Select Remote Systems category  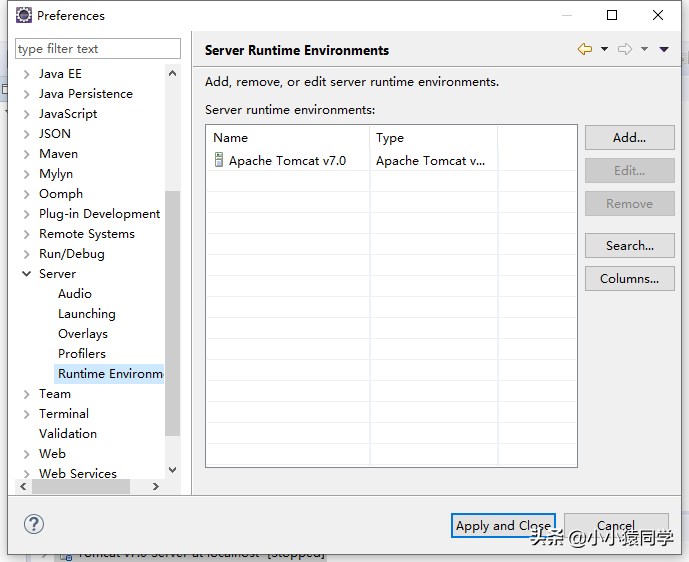87,234
